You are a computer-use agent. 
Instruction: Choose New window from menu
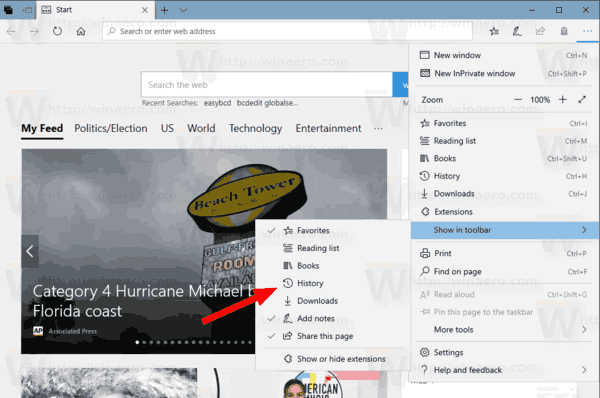[503, 55]
